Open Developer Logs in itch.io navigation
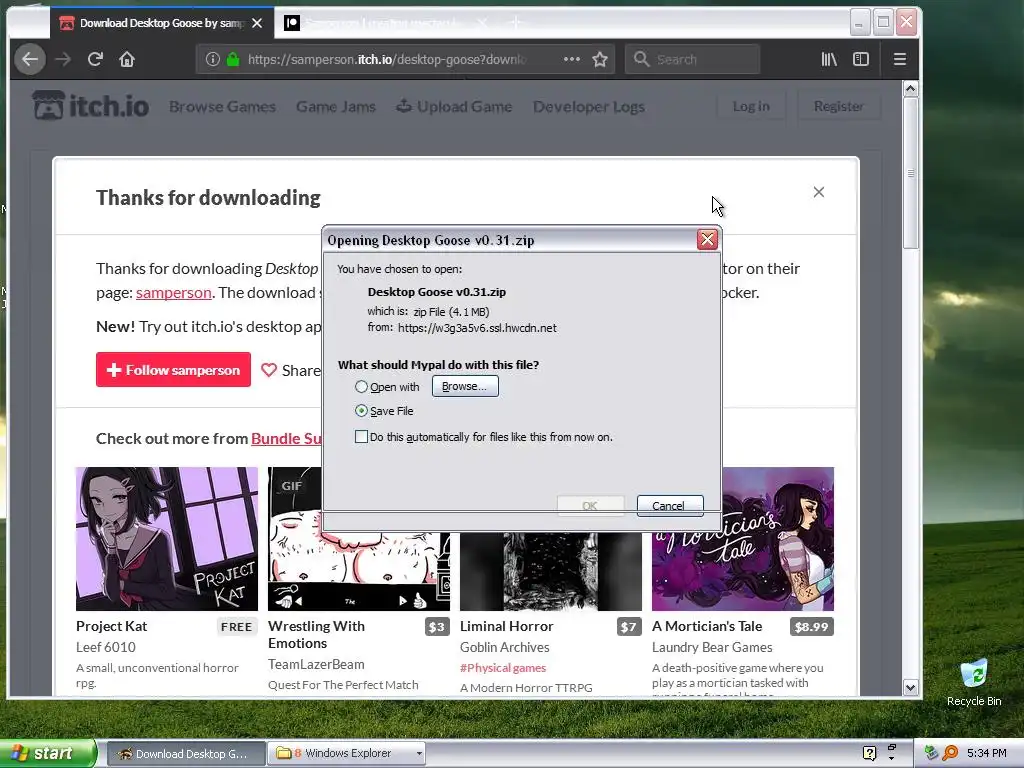1024x768 pixels. (x=588, y=106)
